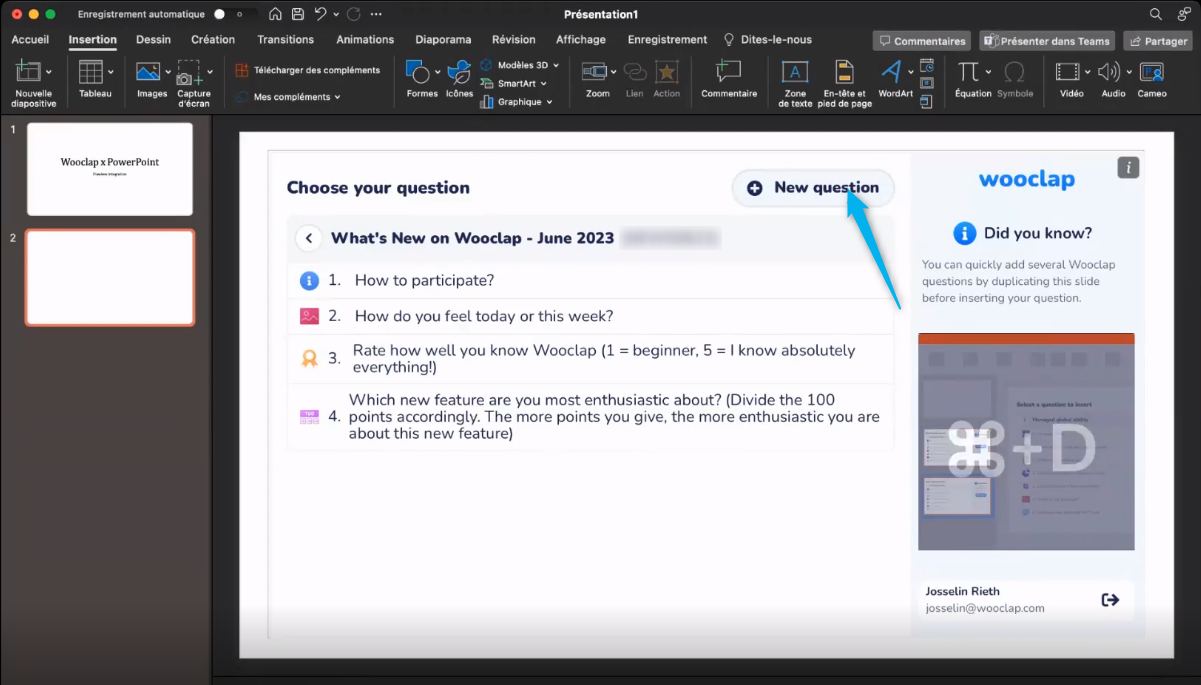Expand the undo history dropdown arrow

point(335,14)
